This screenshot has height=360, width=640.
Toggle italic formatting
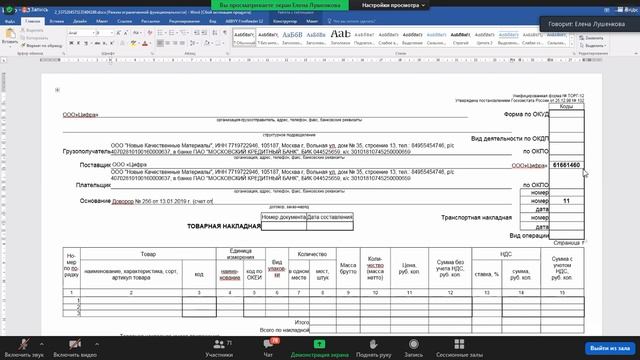78,43
